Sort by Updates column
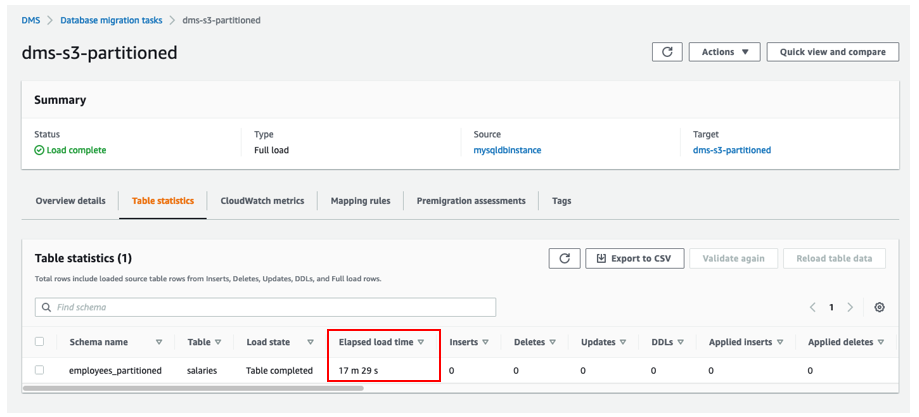The height and width of the screenshot is (417, 919). 622,342
